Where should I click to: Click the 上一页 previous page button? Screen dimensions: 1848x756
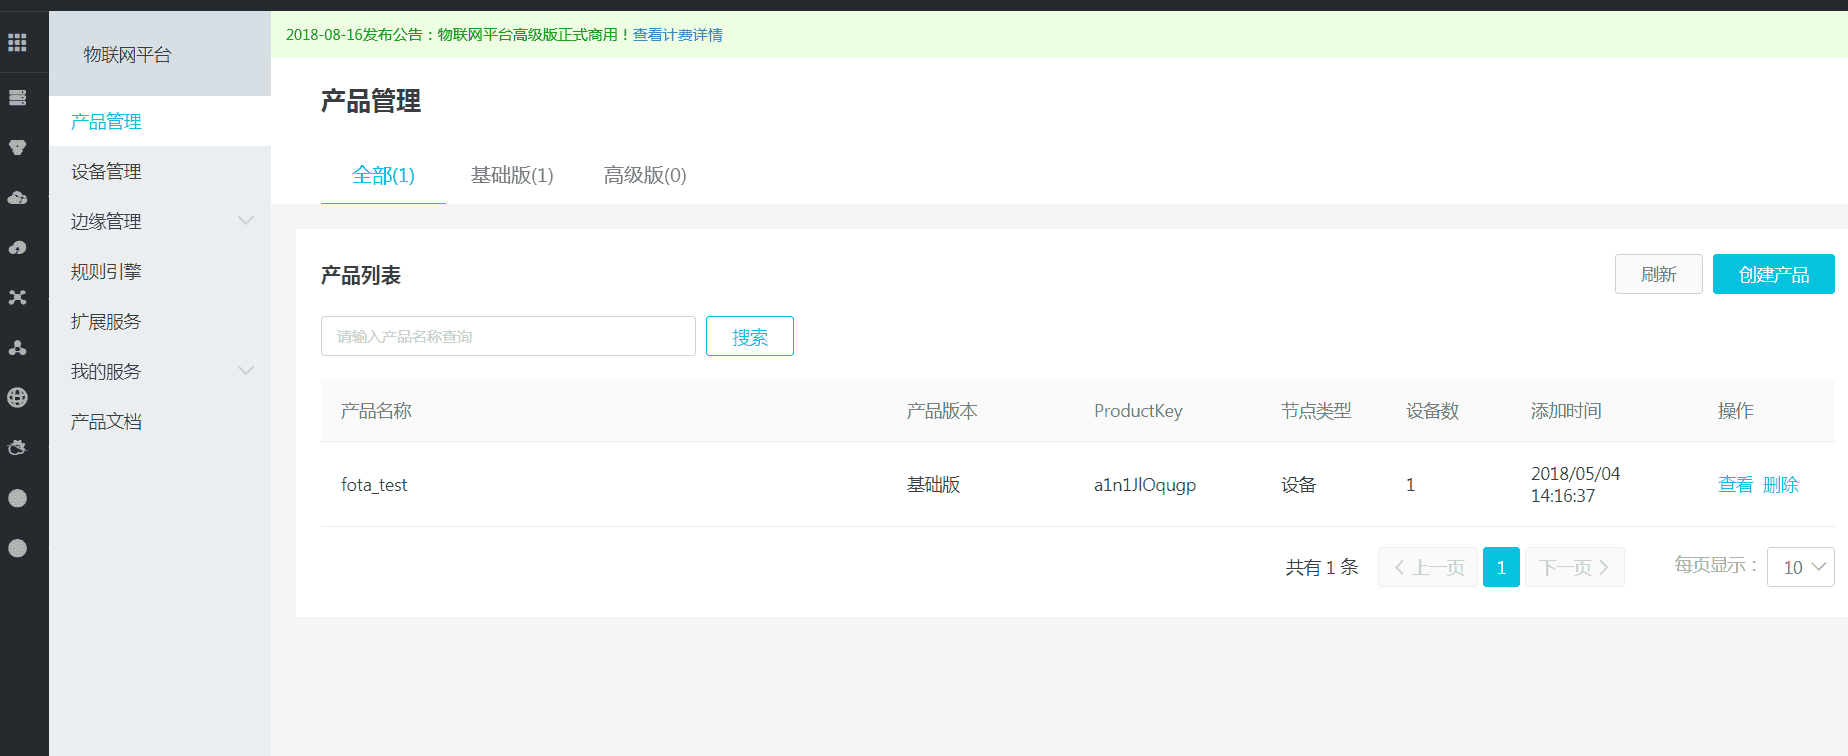click(x=1428, y=567)
